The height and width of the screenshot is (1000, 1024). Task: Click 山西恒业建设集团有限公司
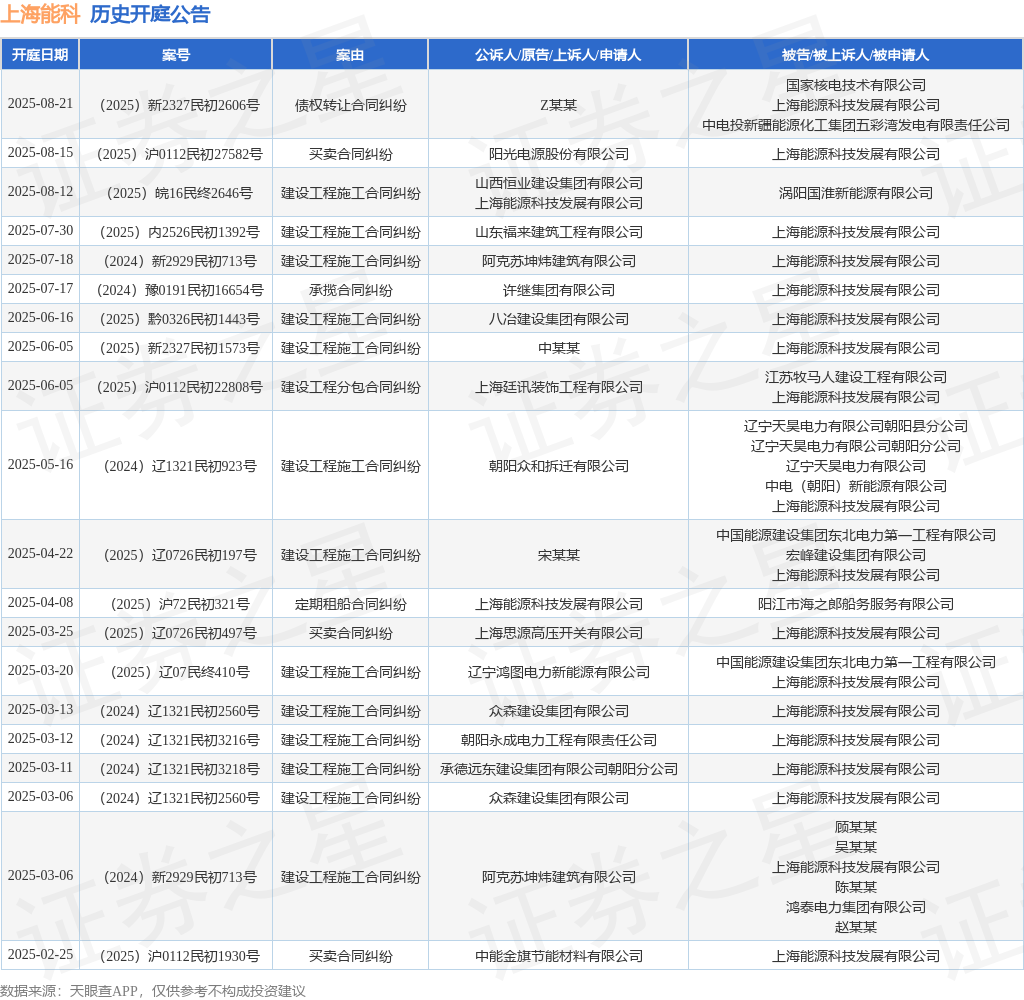(558, 183)
